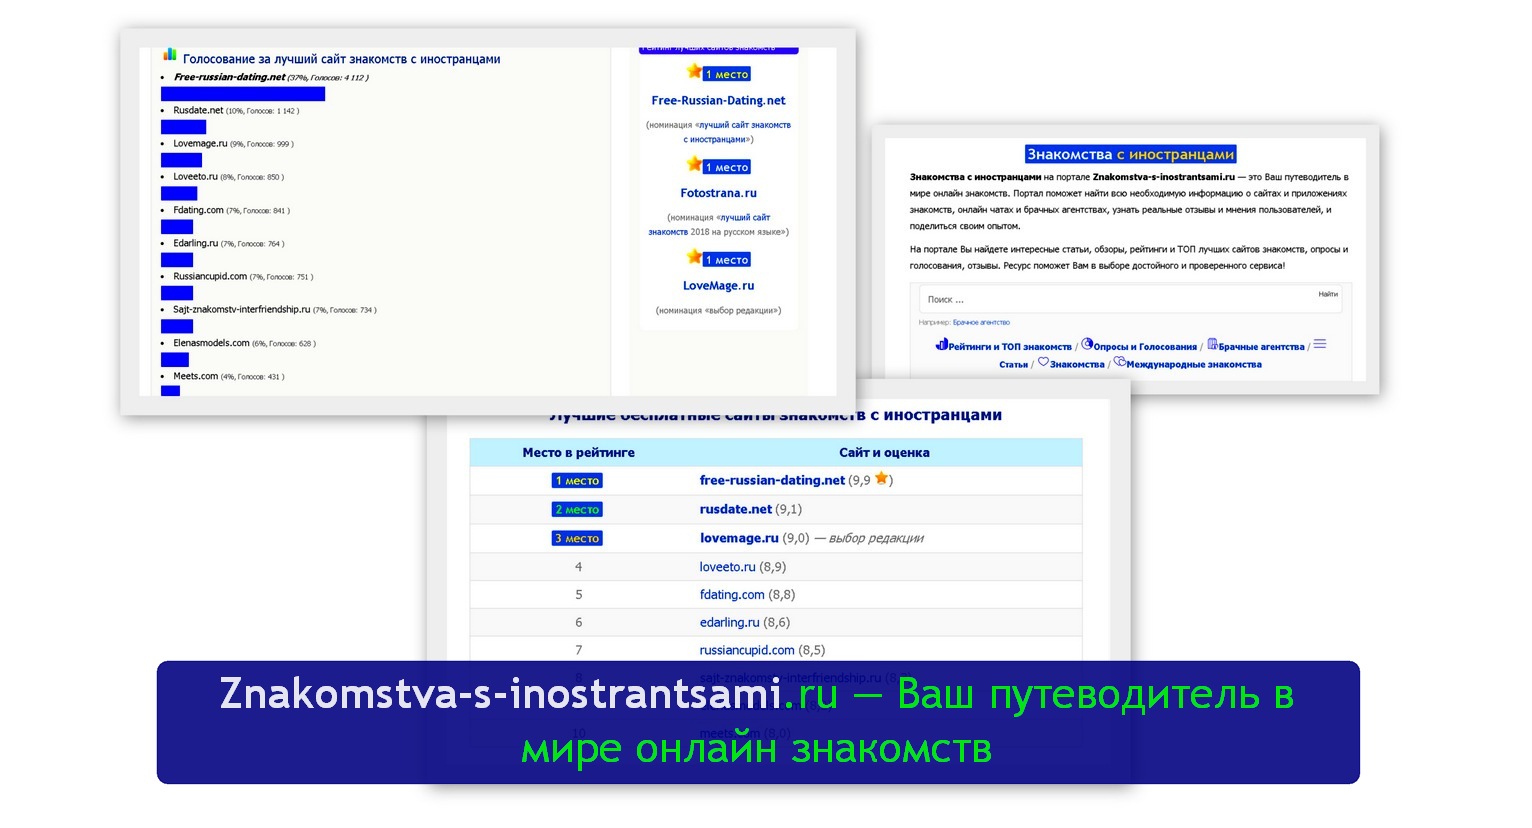Open the Брачное агентство example link
This screenshot has width=1532, height=828.
[981, 323]
